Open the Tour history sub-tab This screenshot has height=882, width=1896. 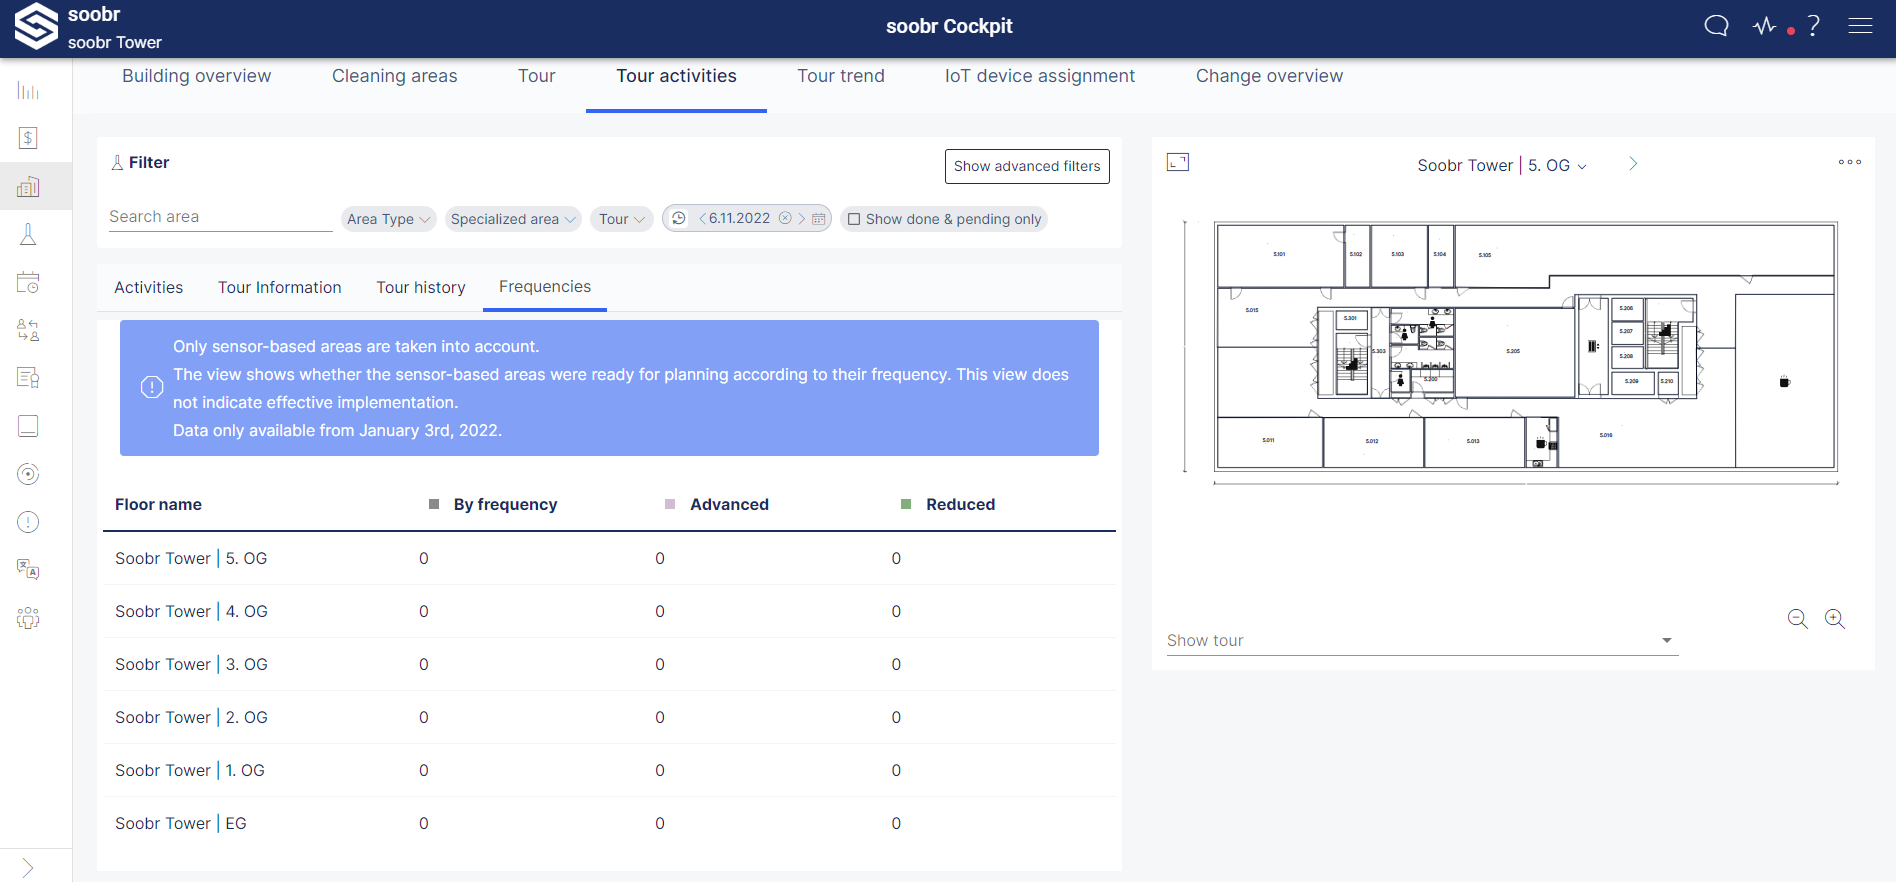(x=421, y=287)
